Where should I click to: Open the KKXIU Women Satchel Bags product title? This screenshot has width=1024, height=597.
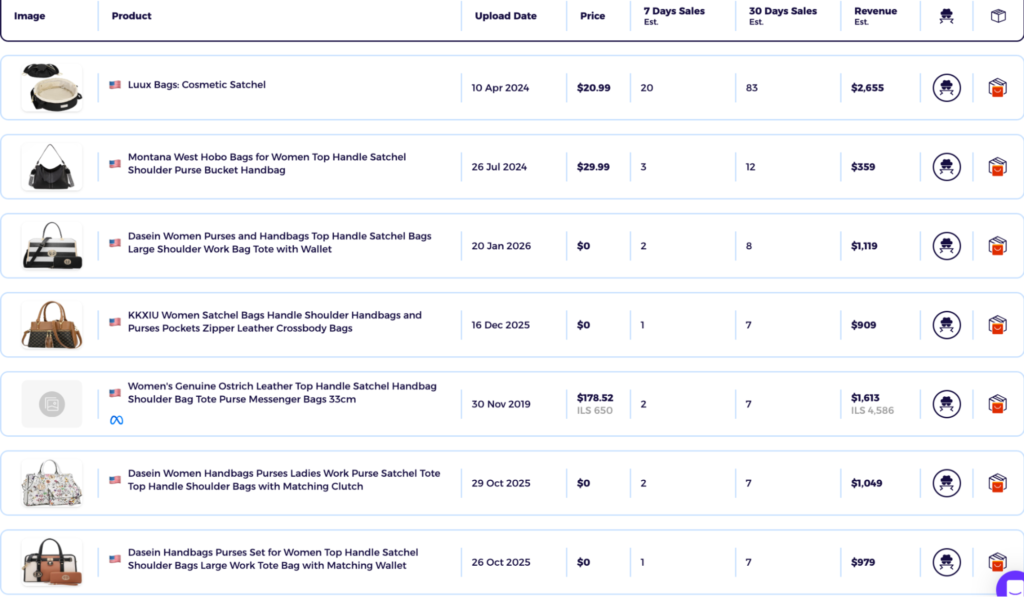click(274, 321)
